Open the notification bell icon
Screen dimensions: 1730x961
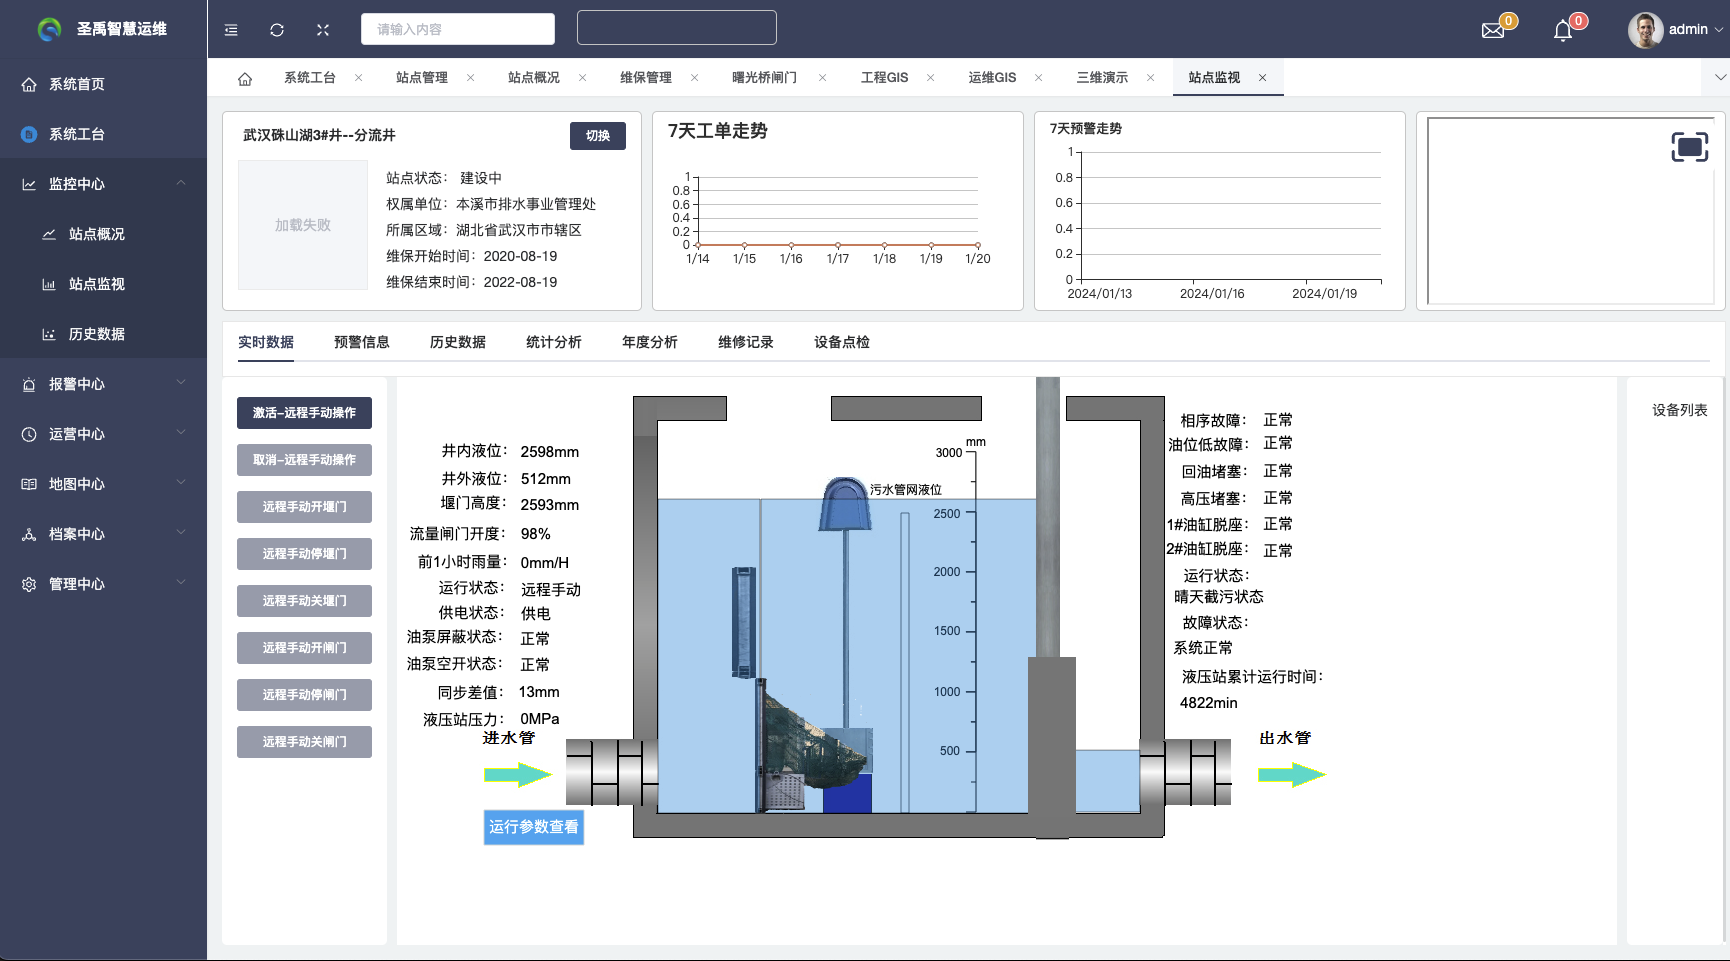pos(1563,30)
